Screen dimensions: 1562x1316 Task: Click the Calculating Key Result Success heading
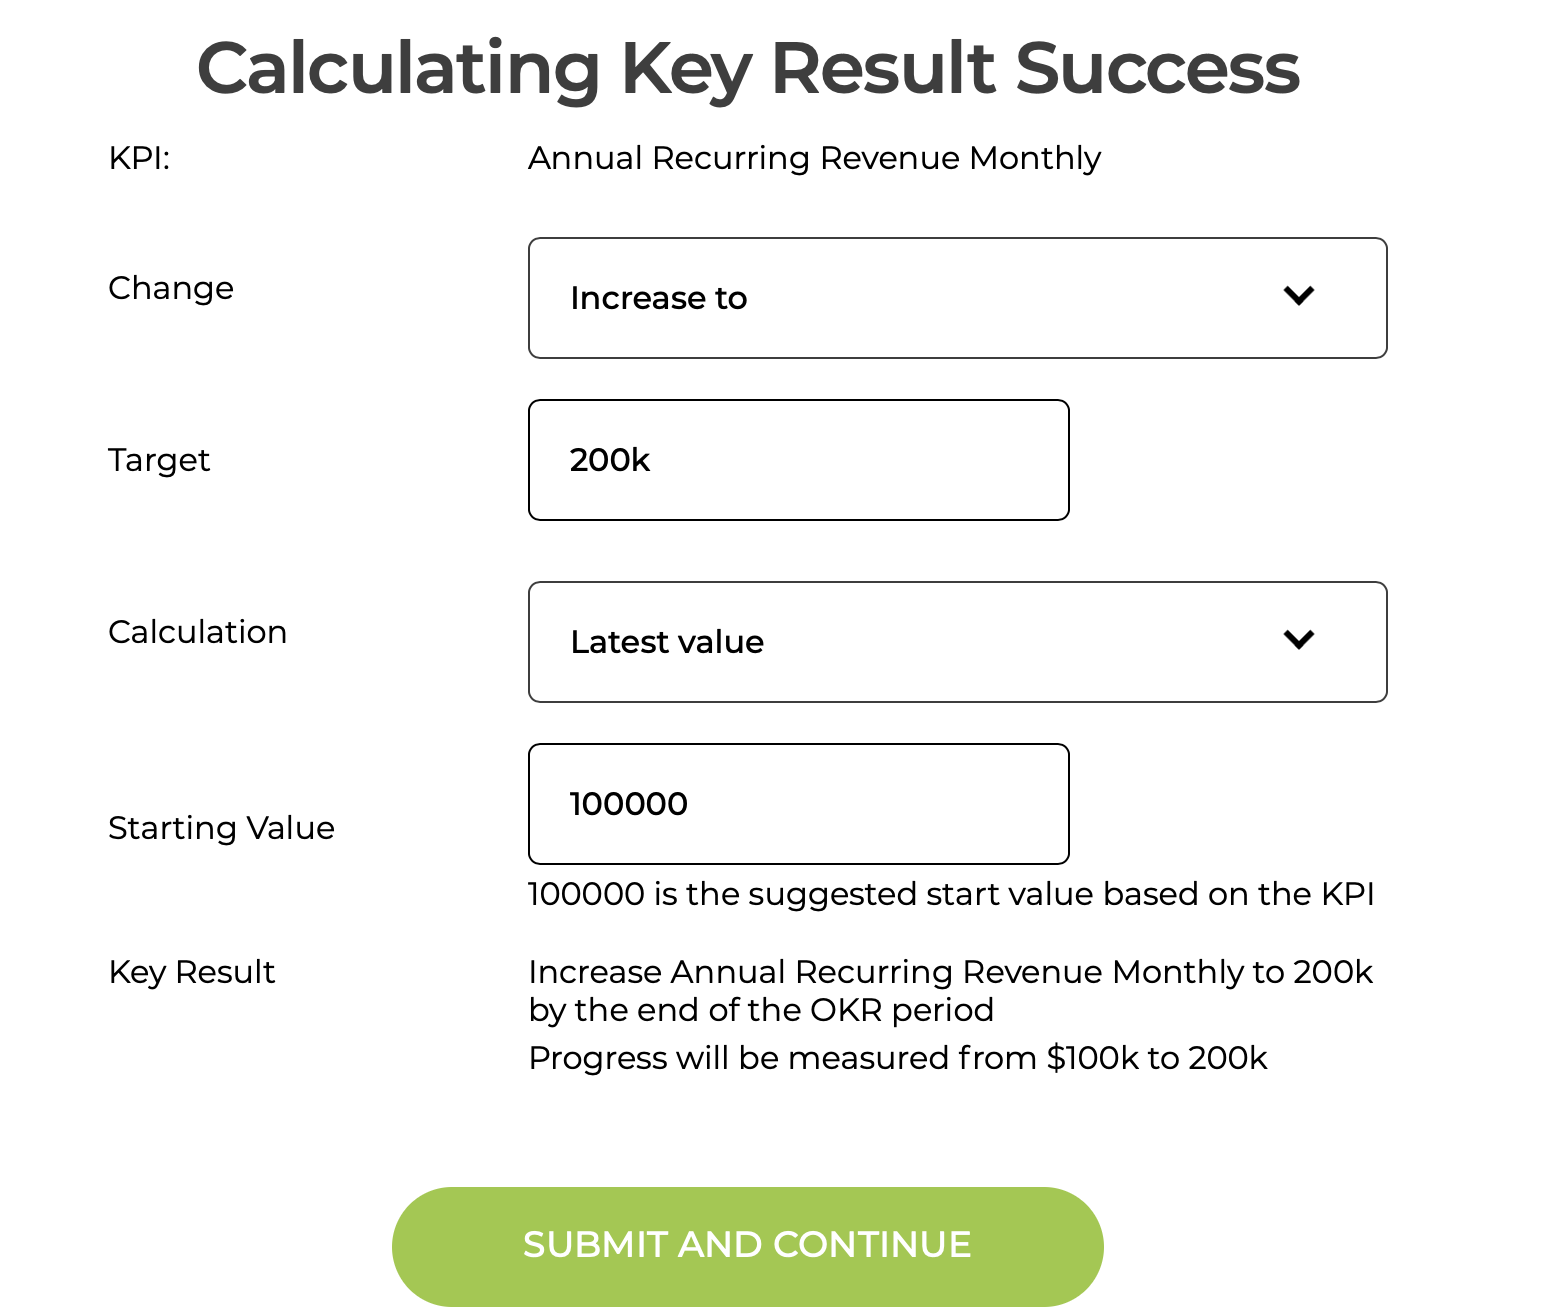coord(748,68)
